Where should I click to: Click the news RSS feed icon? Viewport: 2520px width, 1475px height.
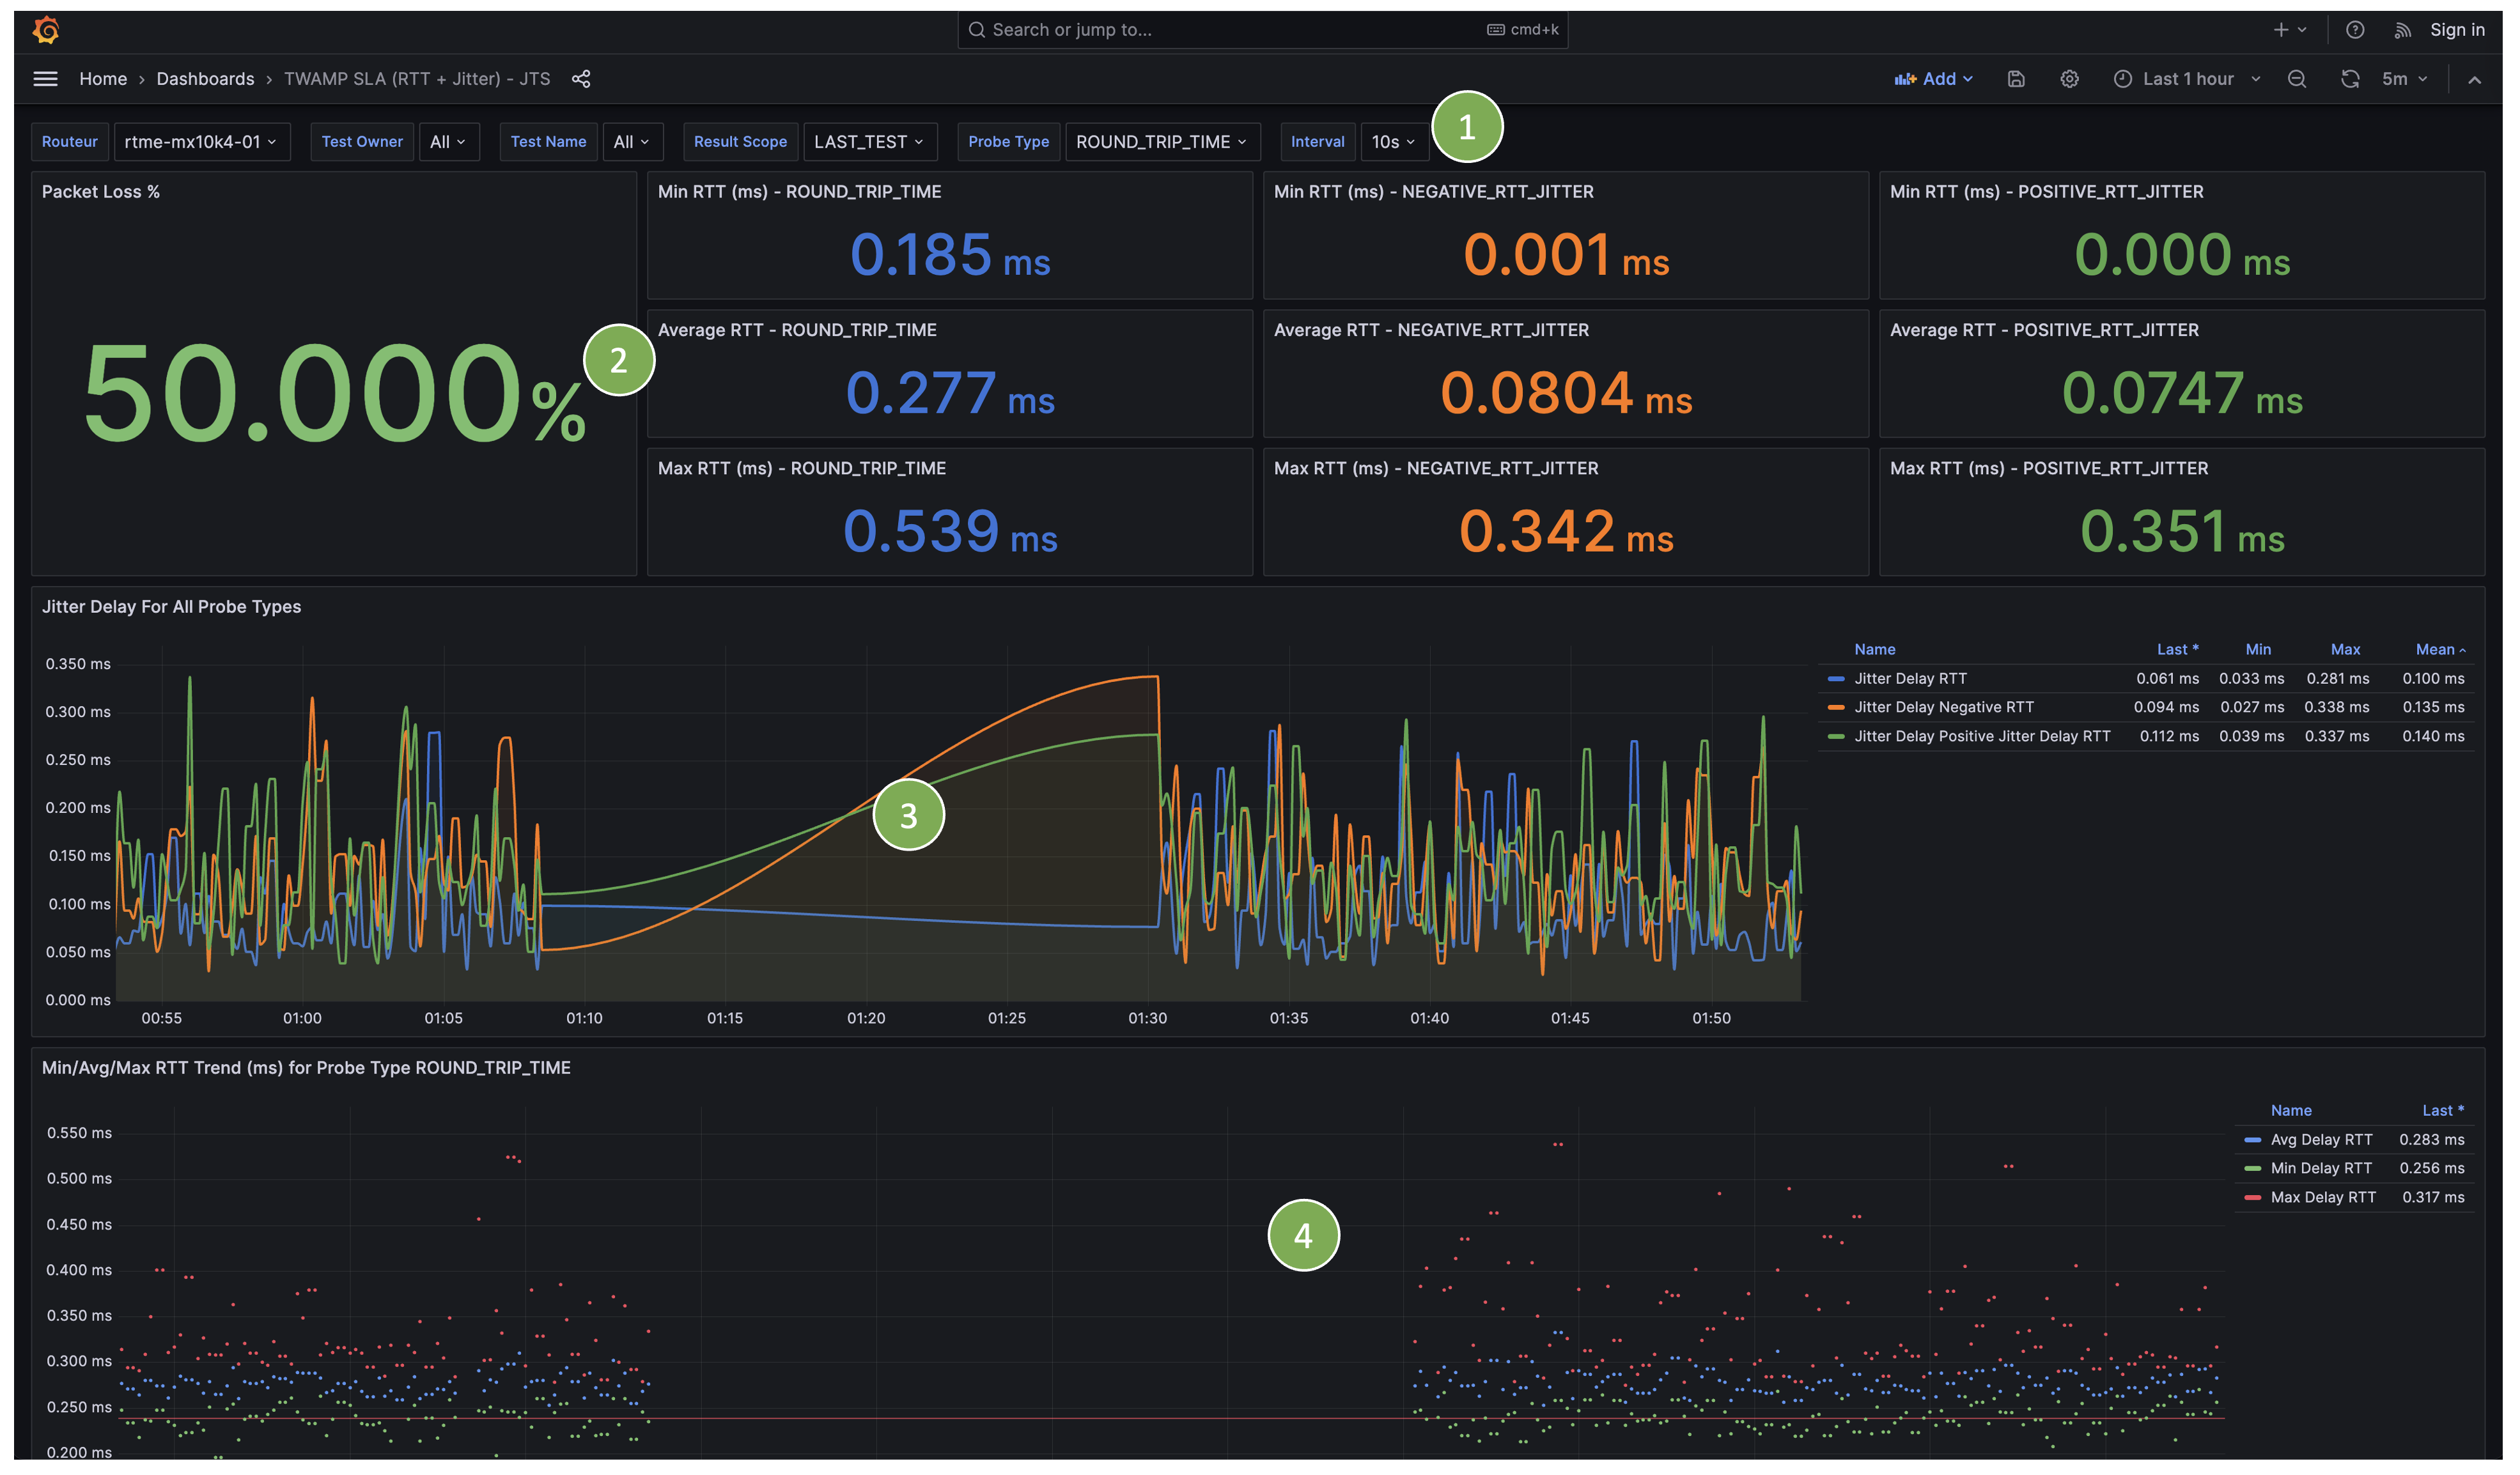click(x=2402, y=30)
